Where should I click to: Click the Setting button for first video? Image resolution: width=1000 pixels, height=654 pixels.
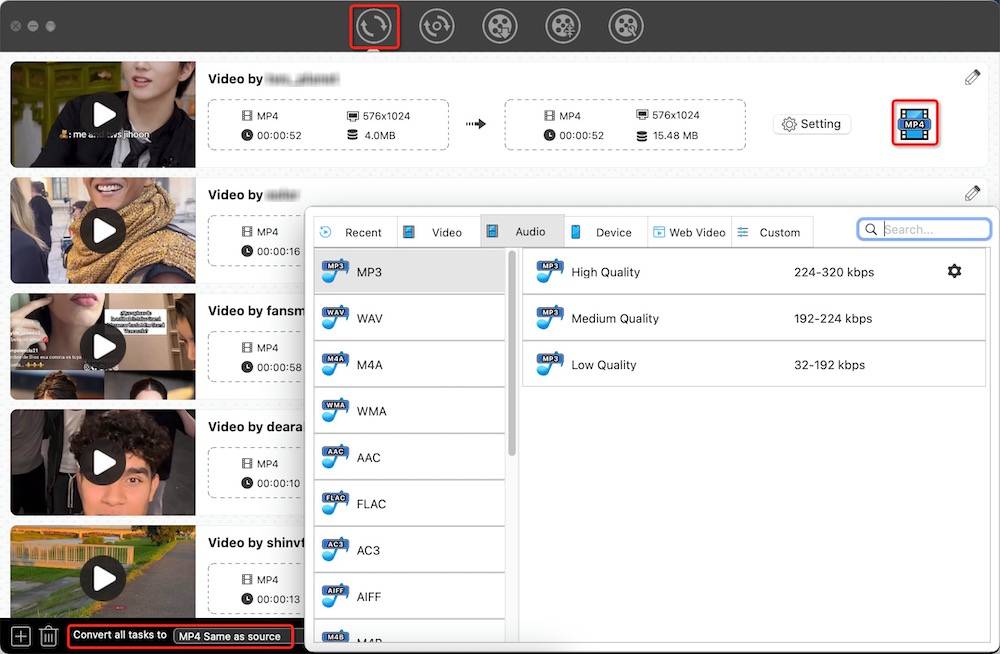(812, 124)
